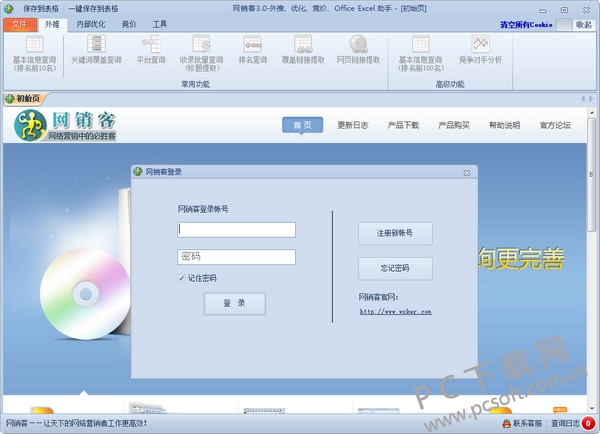Click the app logo in the title bar

8,8
